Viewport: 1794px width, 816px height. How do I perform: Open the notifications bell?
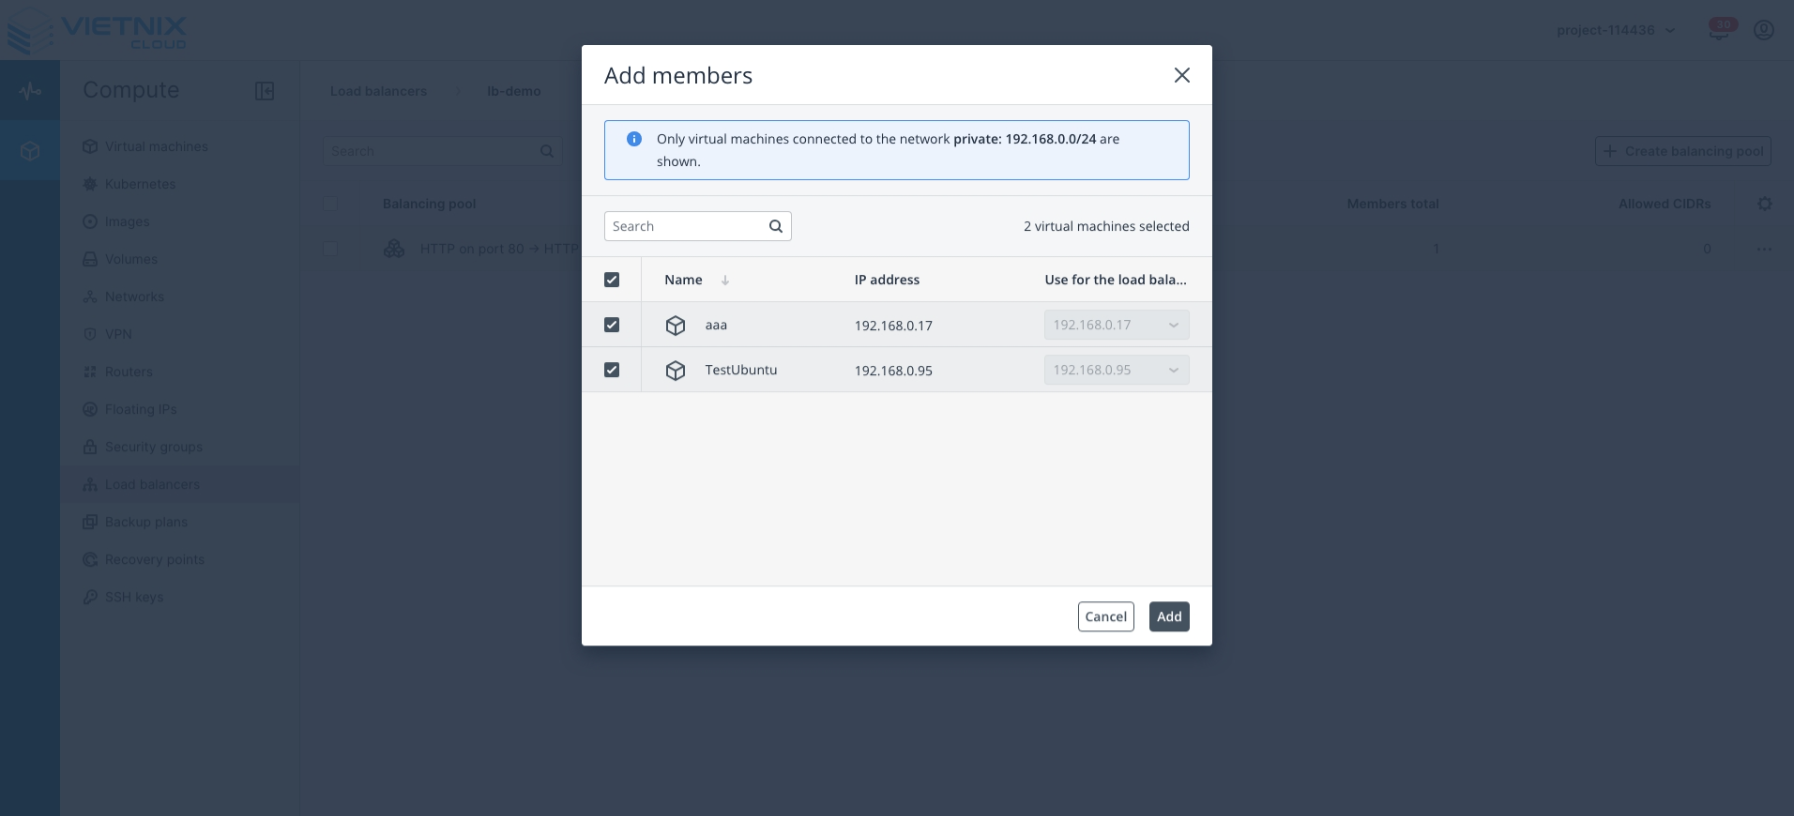pos(1718,29)
